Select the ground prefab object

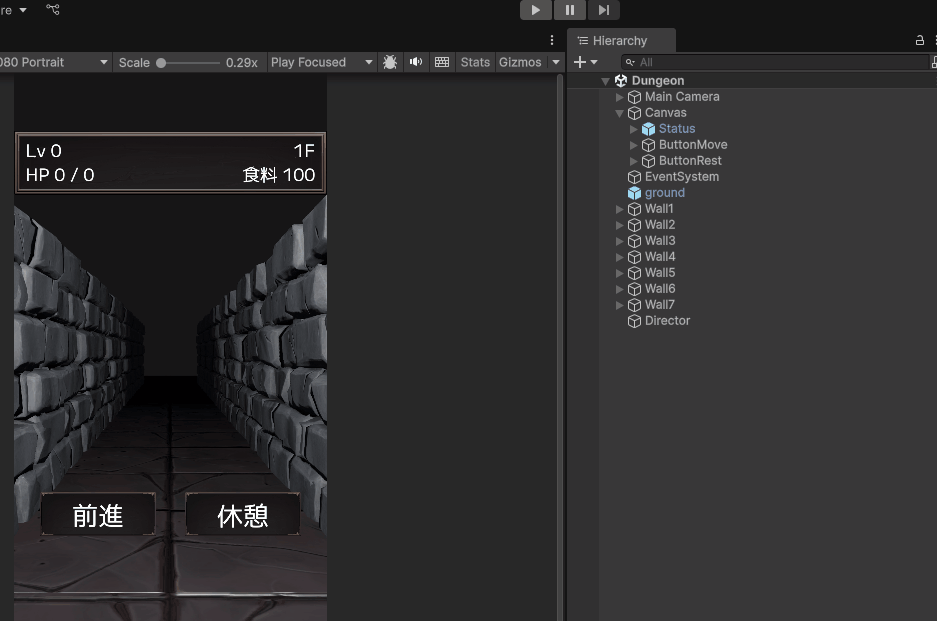pos(664,193)
